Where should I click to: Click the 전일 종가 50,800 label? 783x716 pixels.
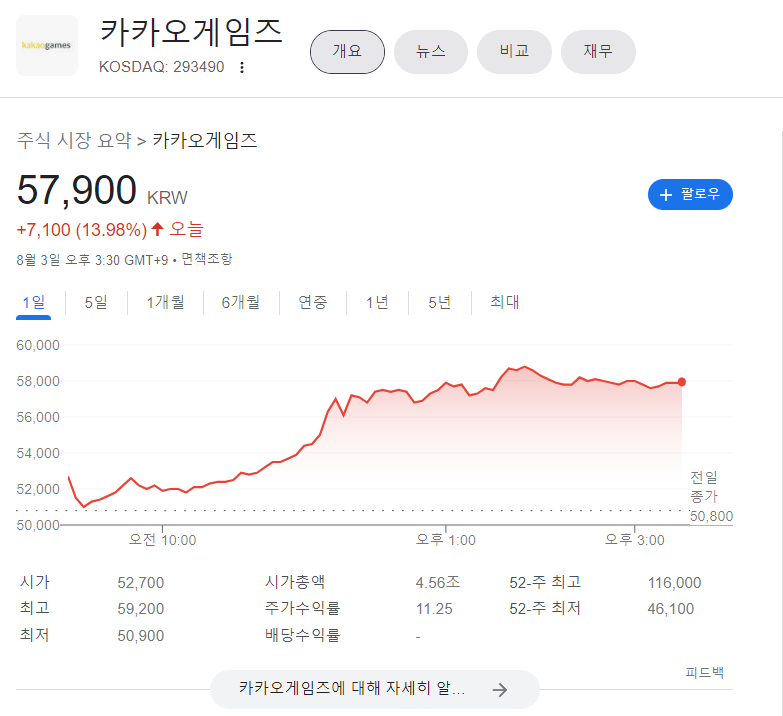pyautogui.click(x=711, y=496)
